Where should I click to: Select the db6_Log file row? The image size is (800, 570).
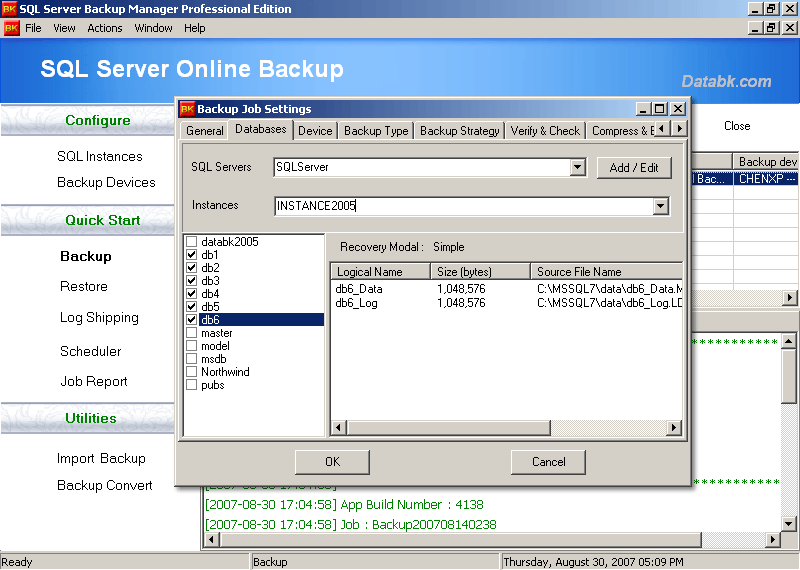[508, 303]
